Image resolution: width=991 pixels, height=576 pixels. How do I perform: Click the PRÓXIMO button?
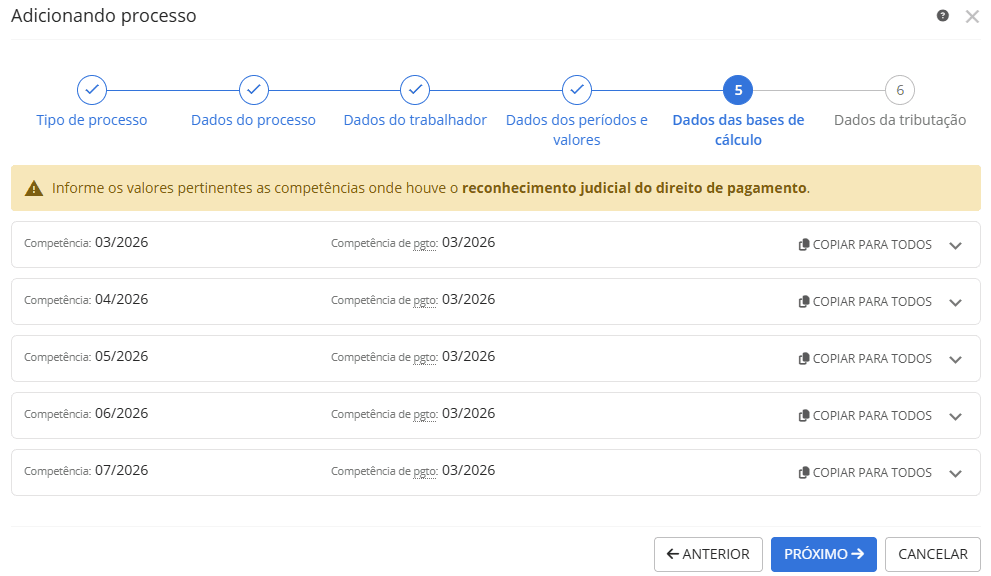pos(823,553)
